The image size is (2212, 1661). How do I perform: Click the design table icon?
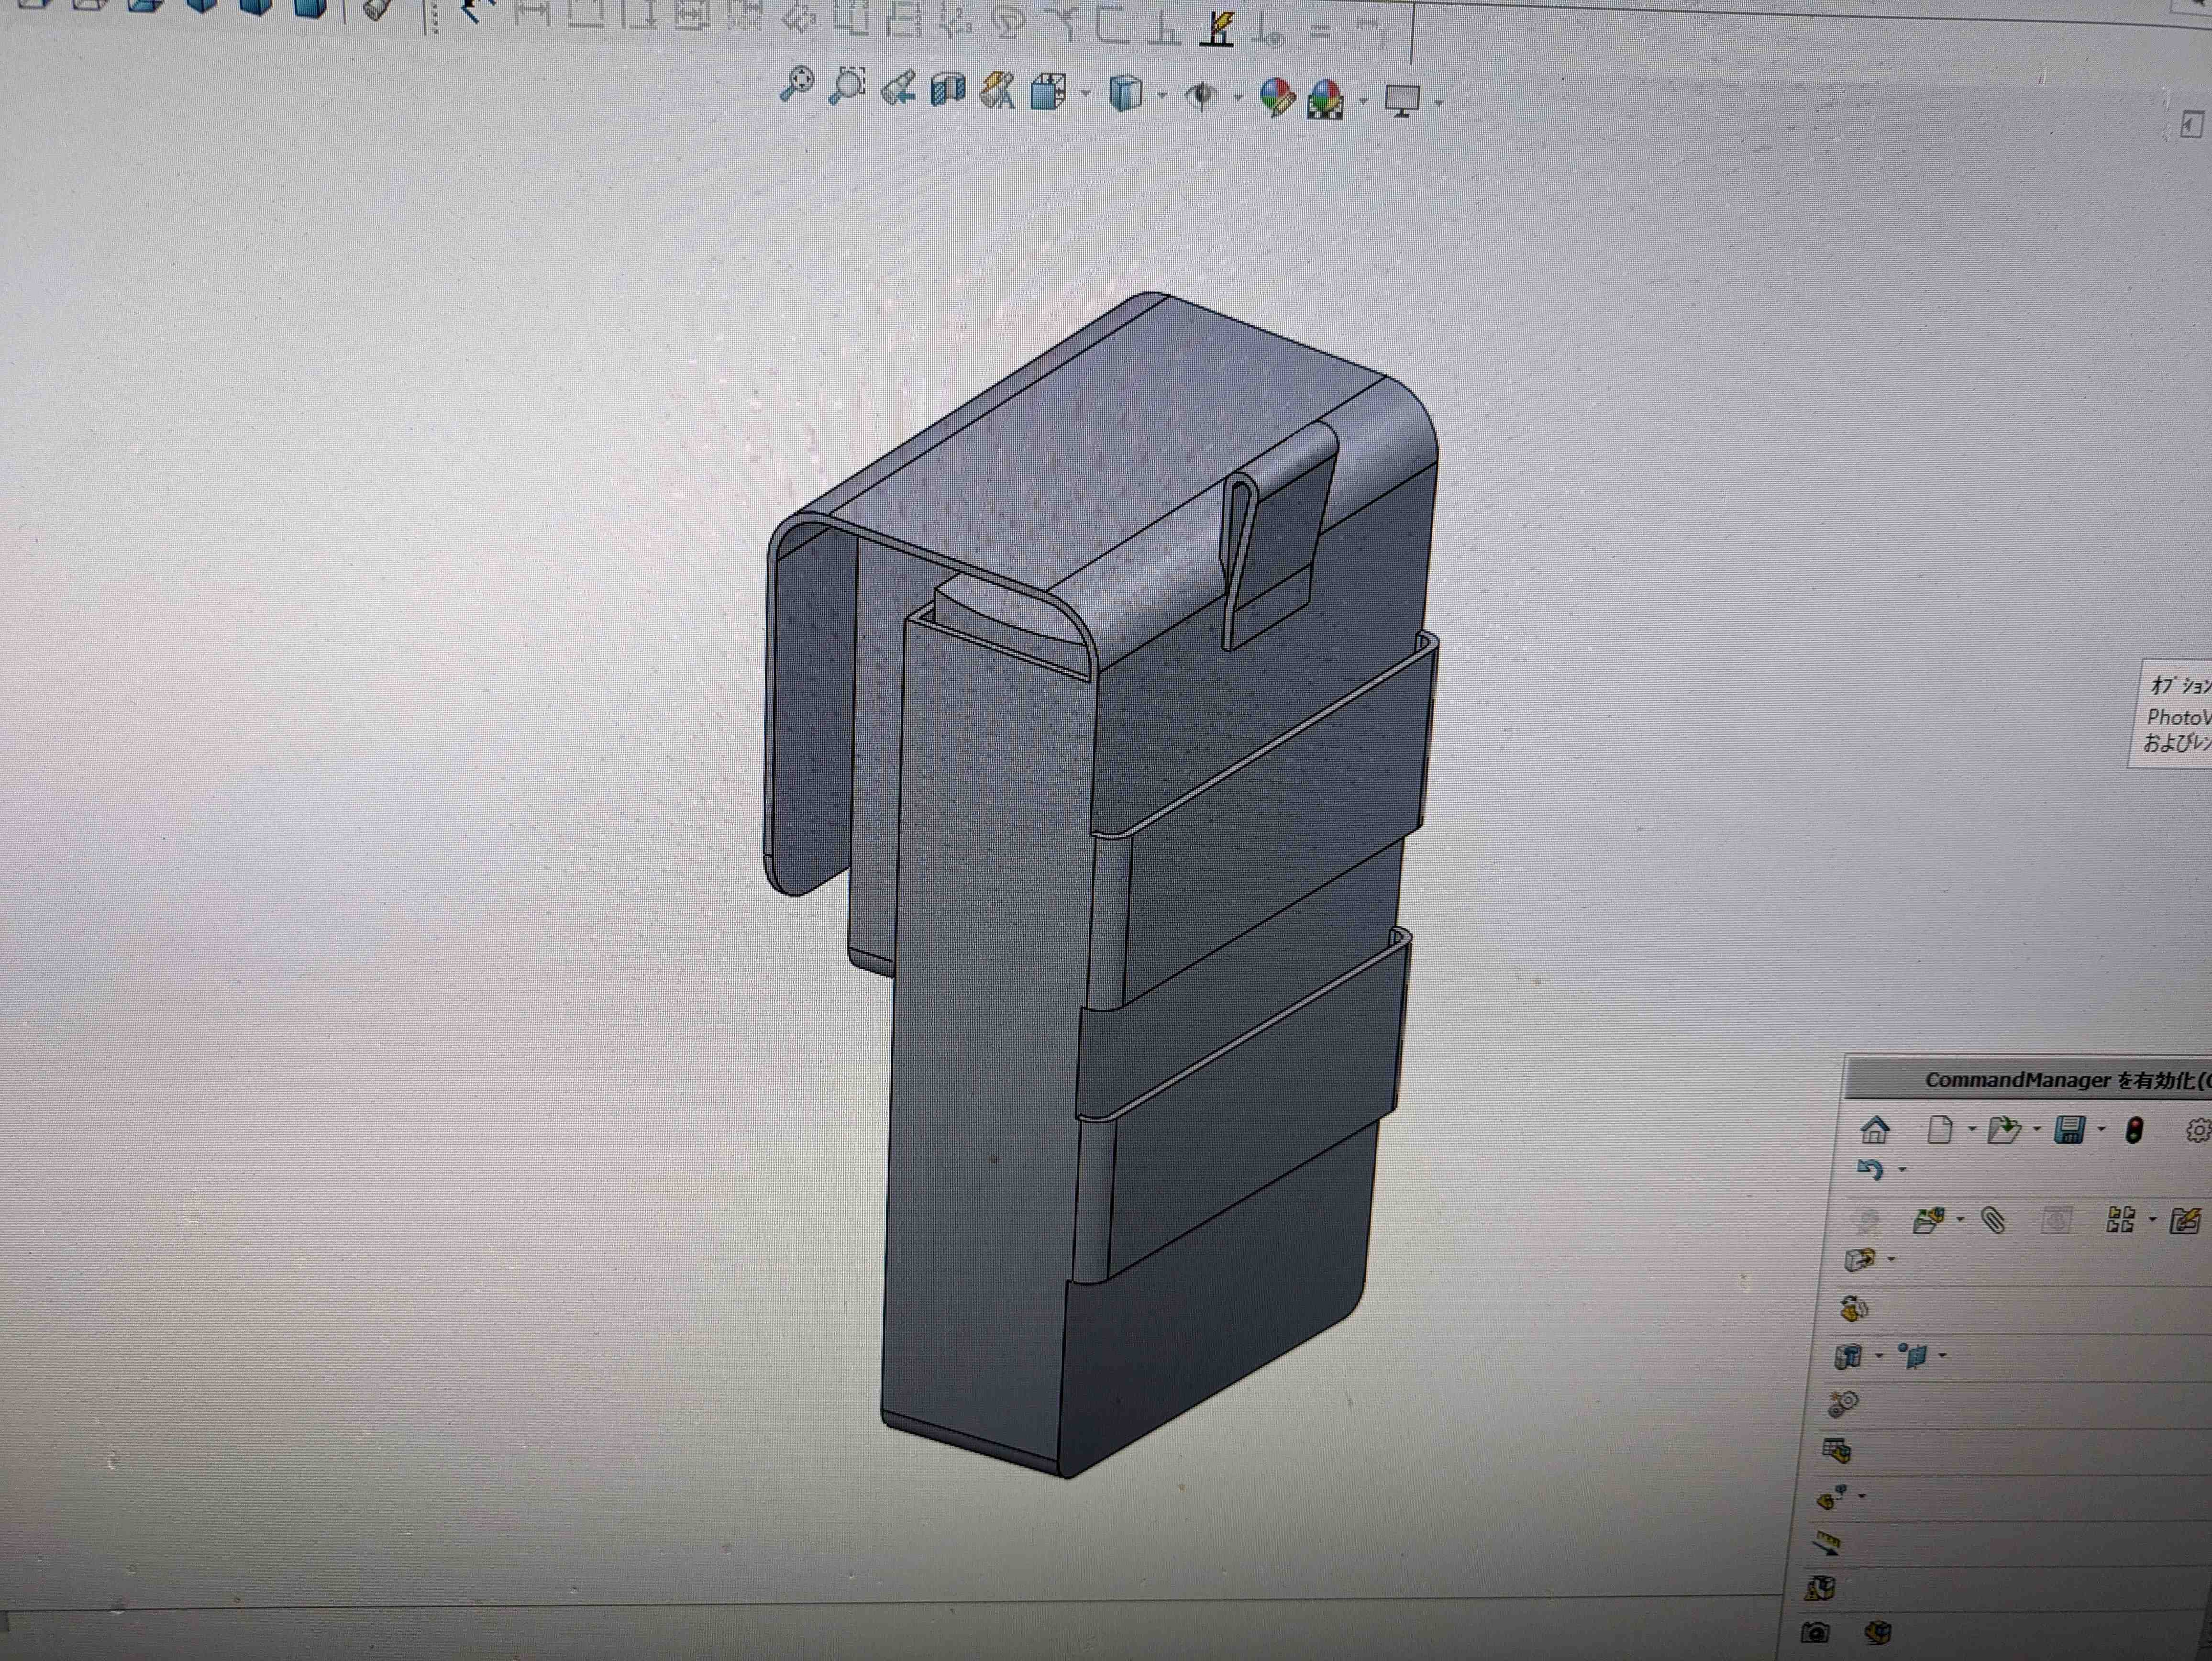coord(1837,1450)
